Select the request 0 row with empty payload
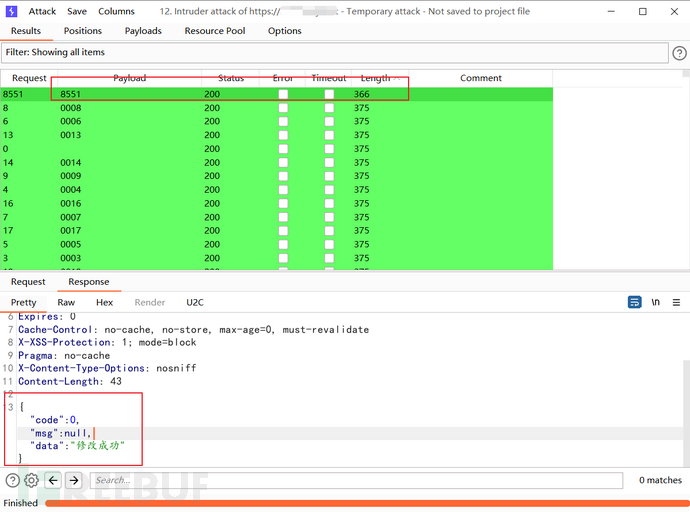The height and width of the screenshot is (512, 690). tap(276, 149)
